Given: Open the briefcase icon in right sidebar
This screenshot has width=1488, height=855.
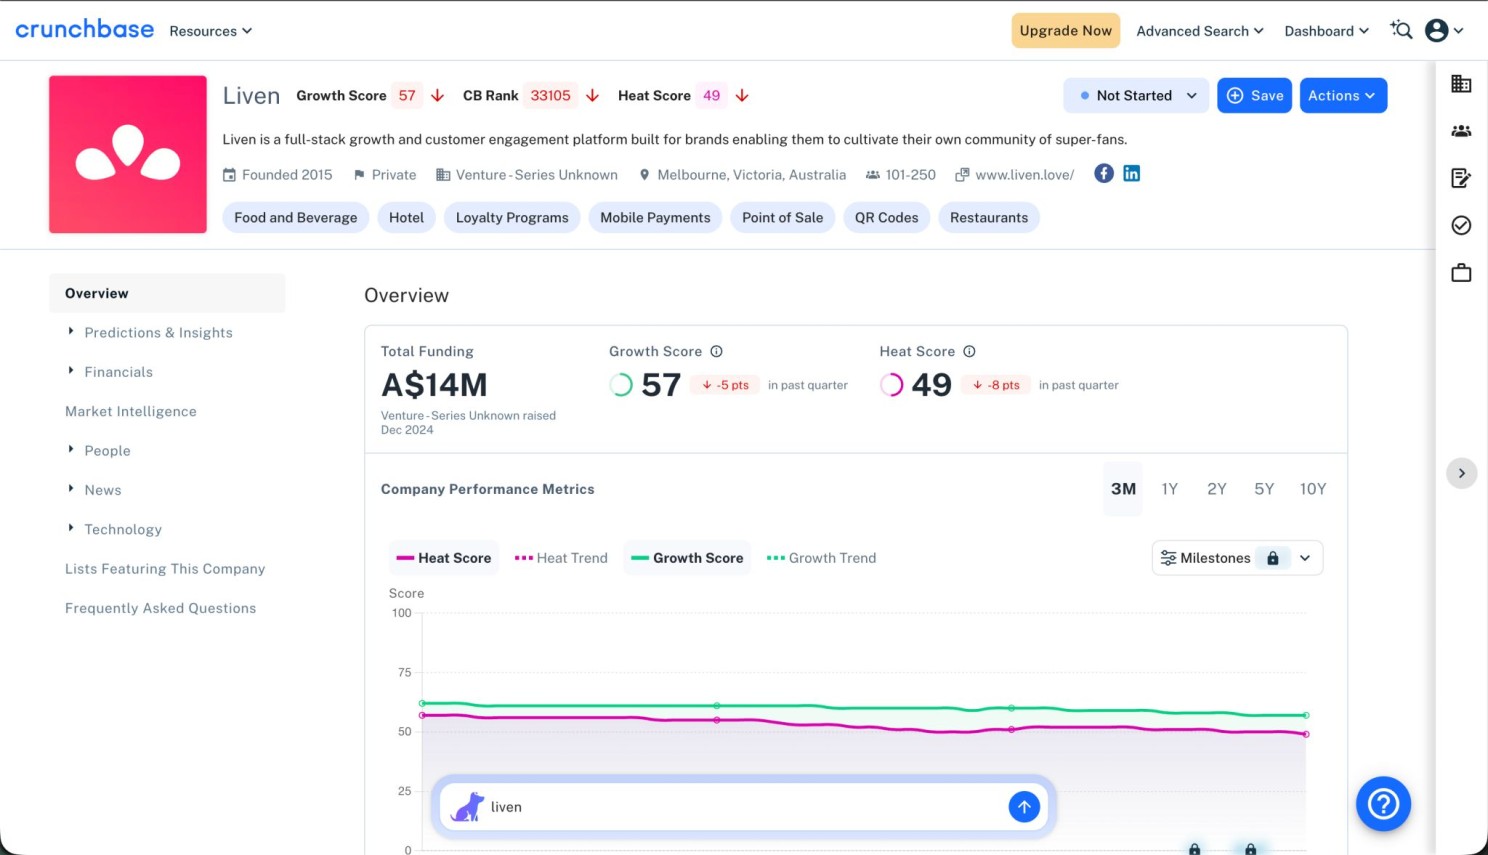Looking at the screenshot, I should click(1461, 272).
